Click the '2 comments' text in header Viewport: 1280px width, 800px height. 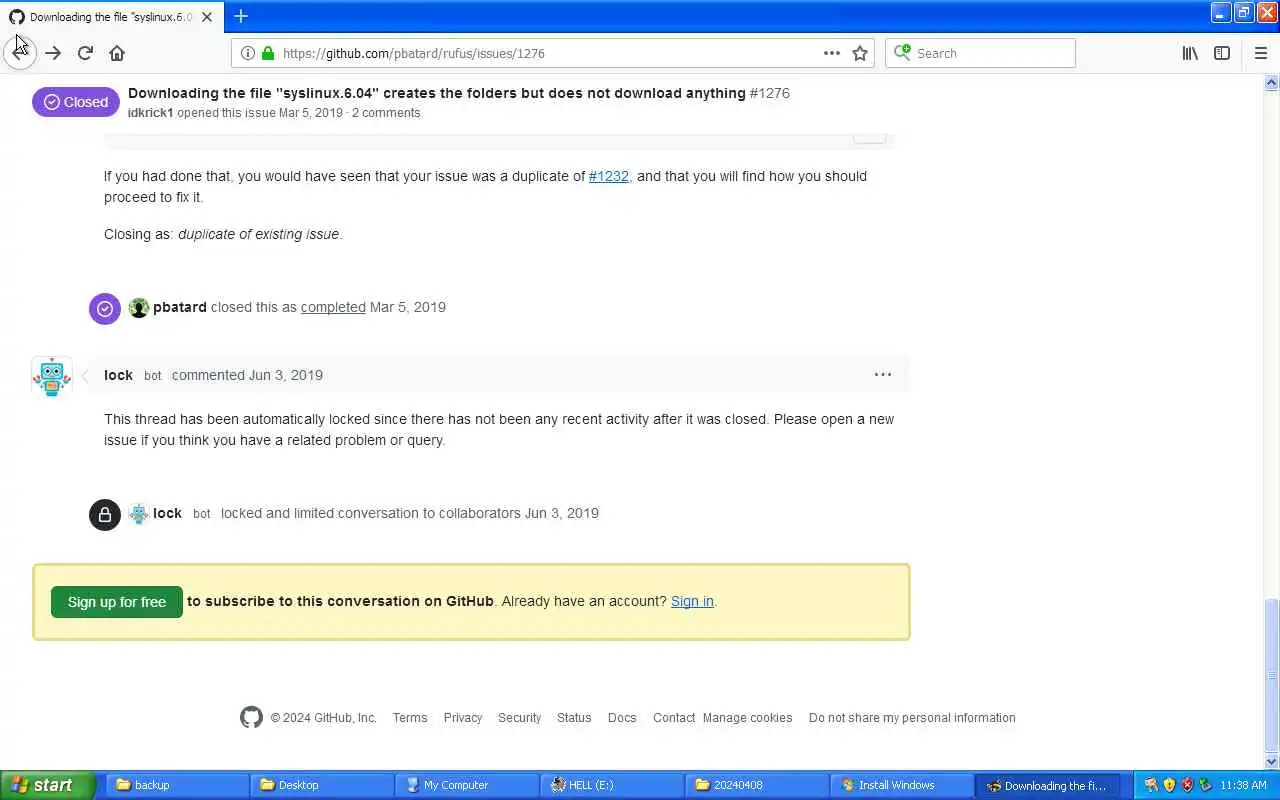pos(386,113)
